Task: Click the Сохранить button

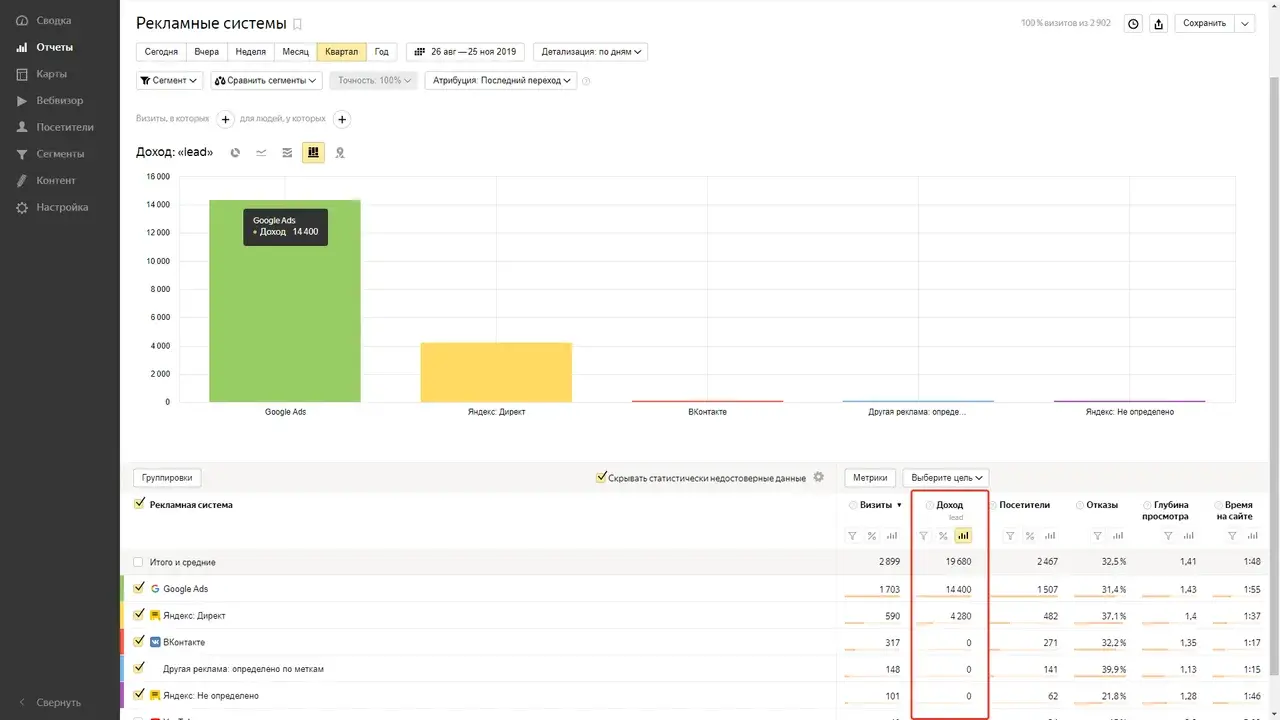Action: pos(1205,24)
